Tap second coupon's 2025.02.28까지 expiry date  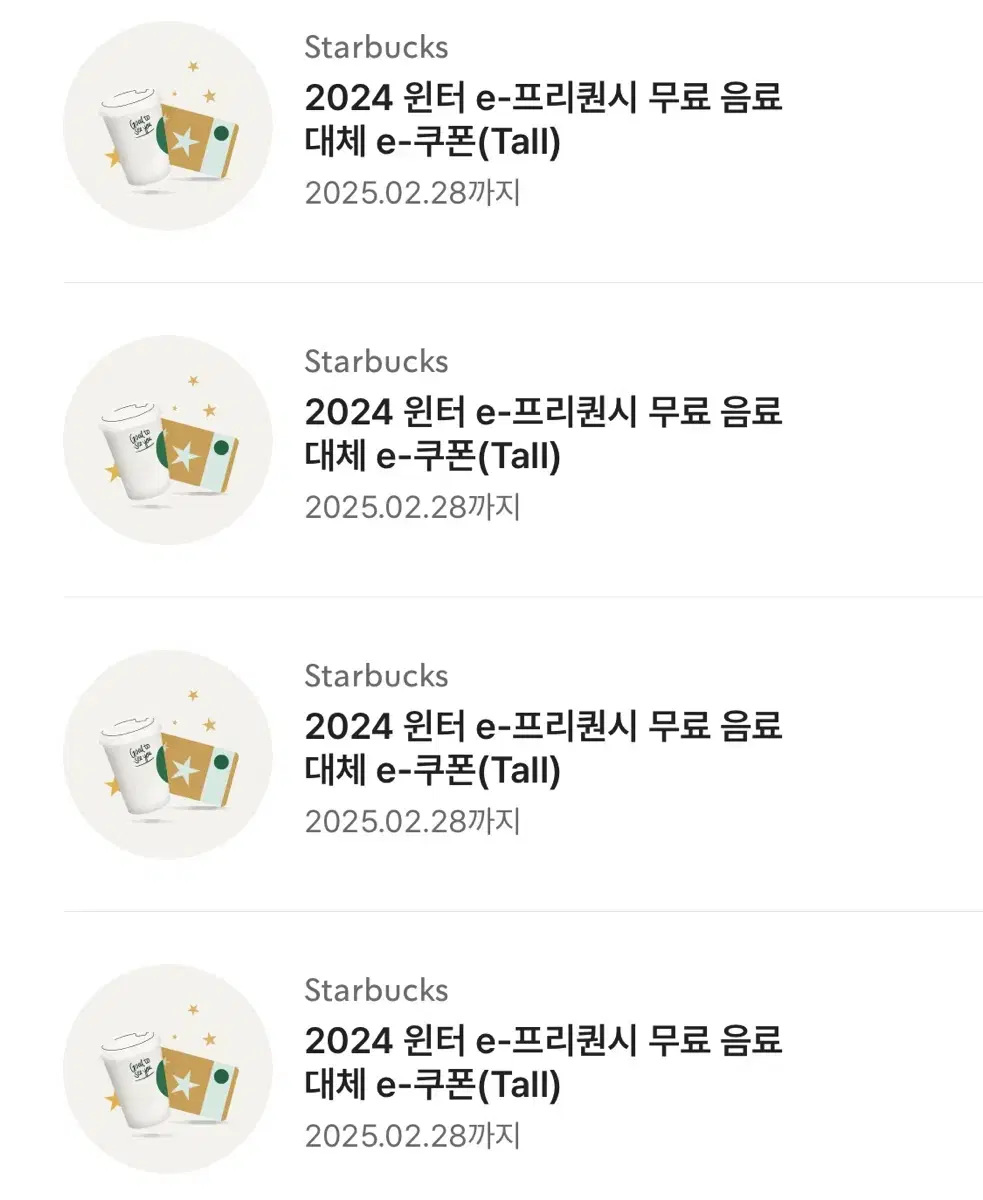click(x=412, y=507)
